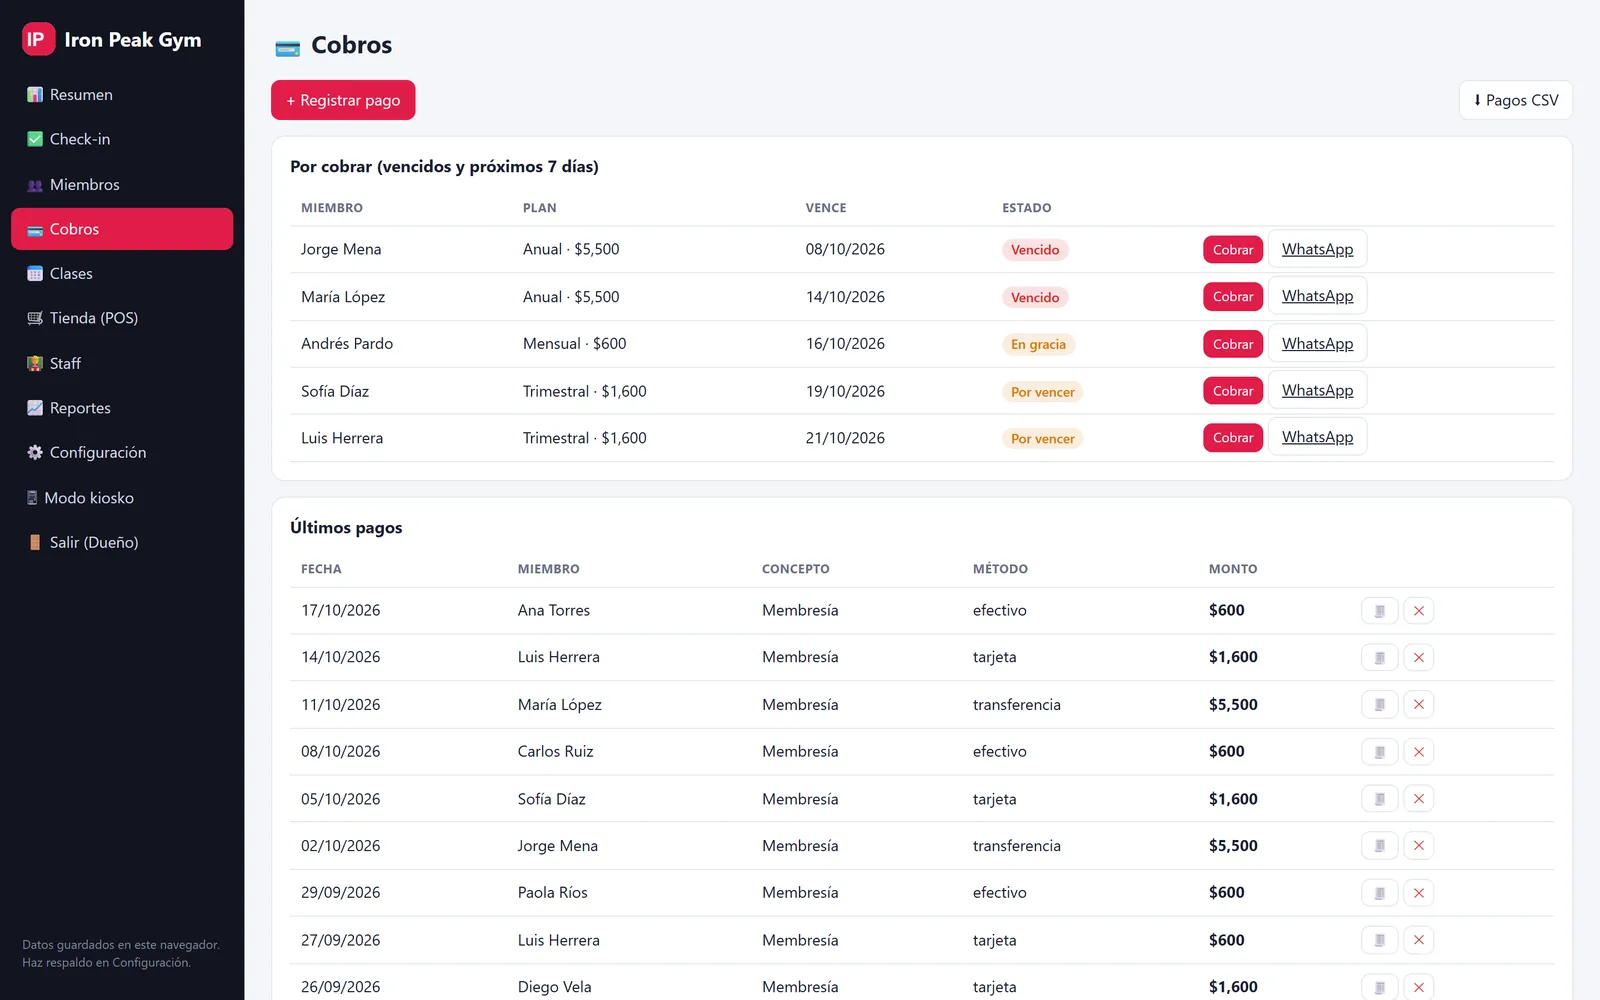Open Reportes in the sidebar
Screen dimensions: 1600x1000
(x=122, y=408)
